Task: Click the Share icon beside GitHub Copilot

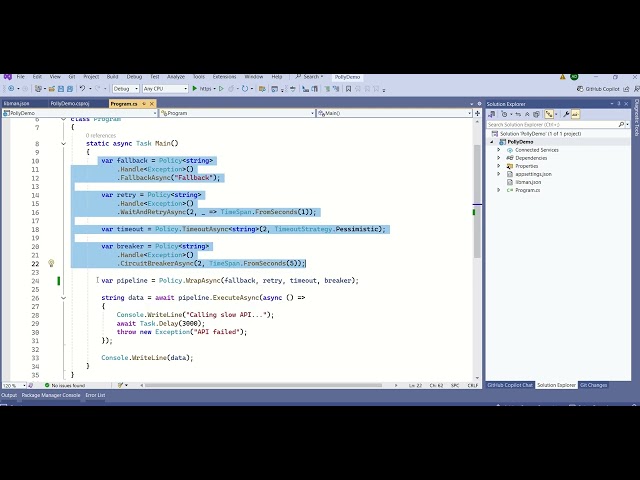Action: point(626,89)
